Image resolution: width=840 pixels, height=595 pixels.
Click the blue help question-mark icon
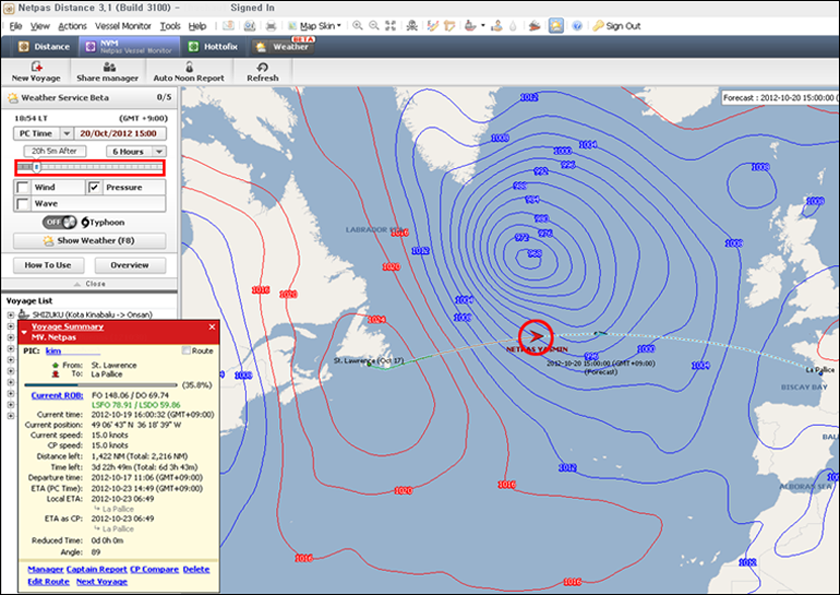[x=577, y=26]
